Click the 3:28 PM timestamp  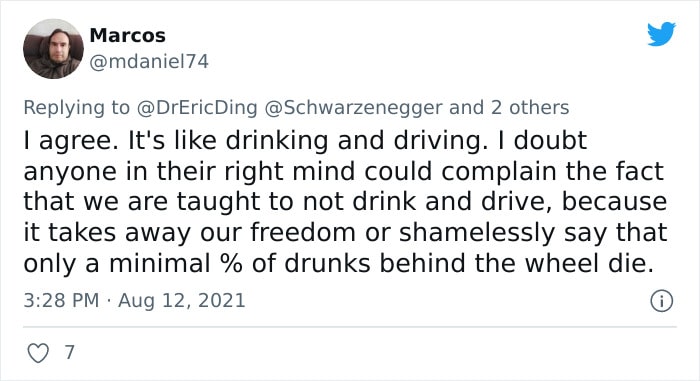[x=61, y=300]
